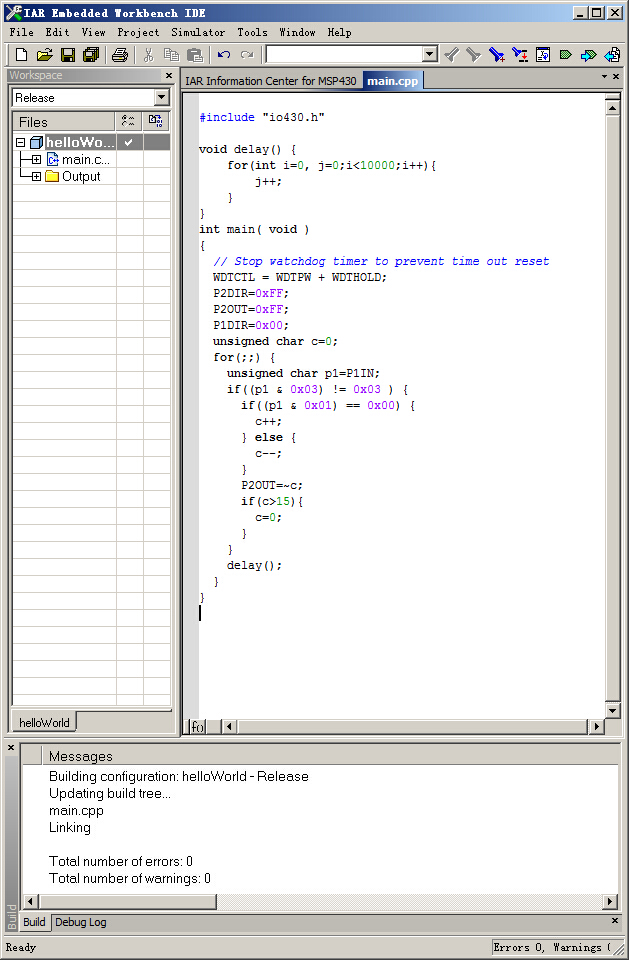
Task: Open the Project menu
Action: pos(138,32)
